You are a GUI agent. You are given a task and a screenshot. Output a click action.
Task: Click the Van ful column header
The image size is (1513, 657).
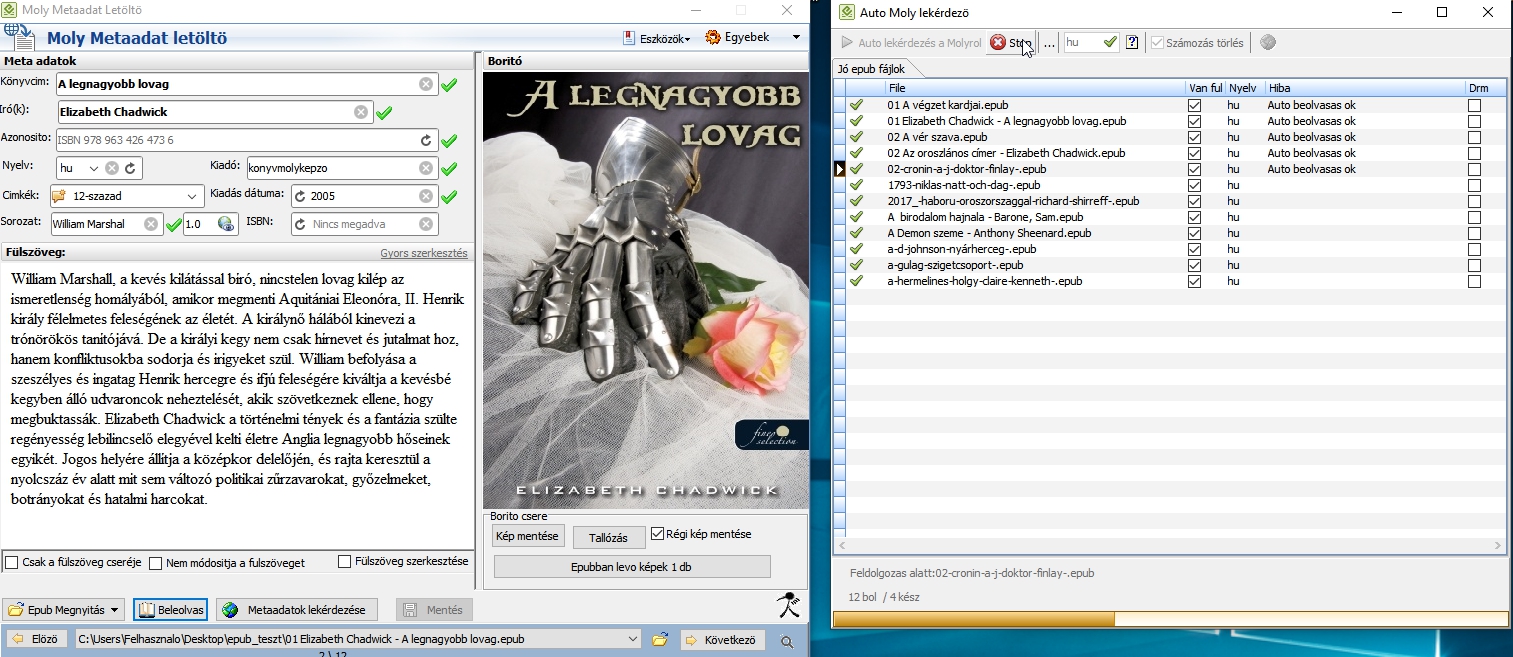pos(1205,88)
